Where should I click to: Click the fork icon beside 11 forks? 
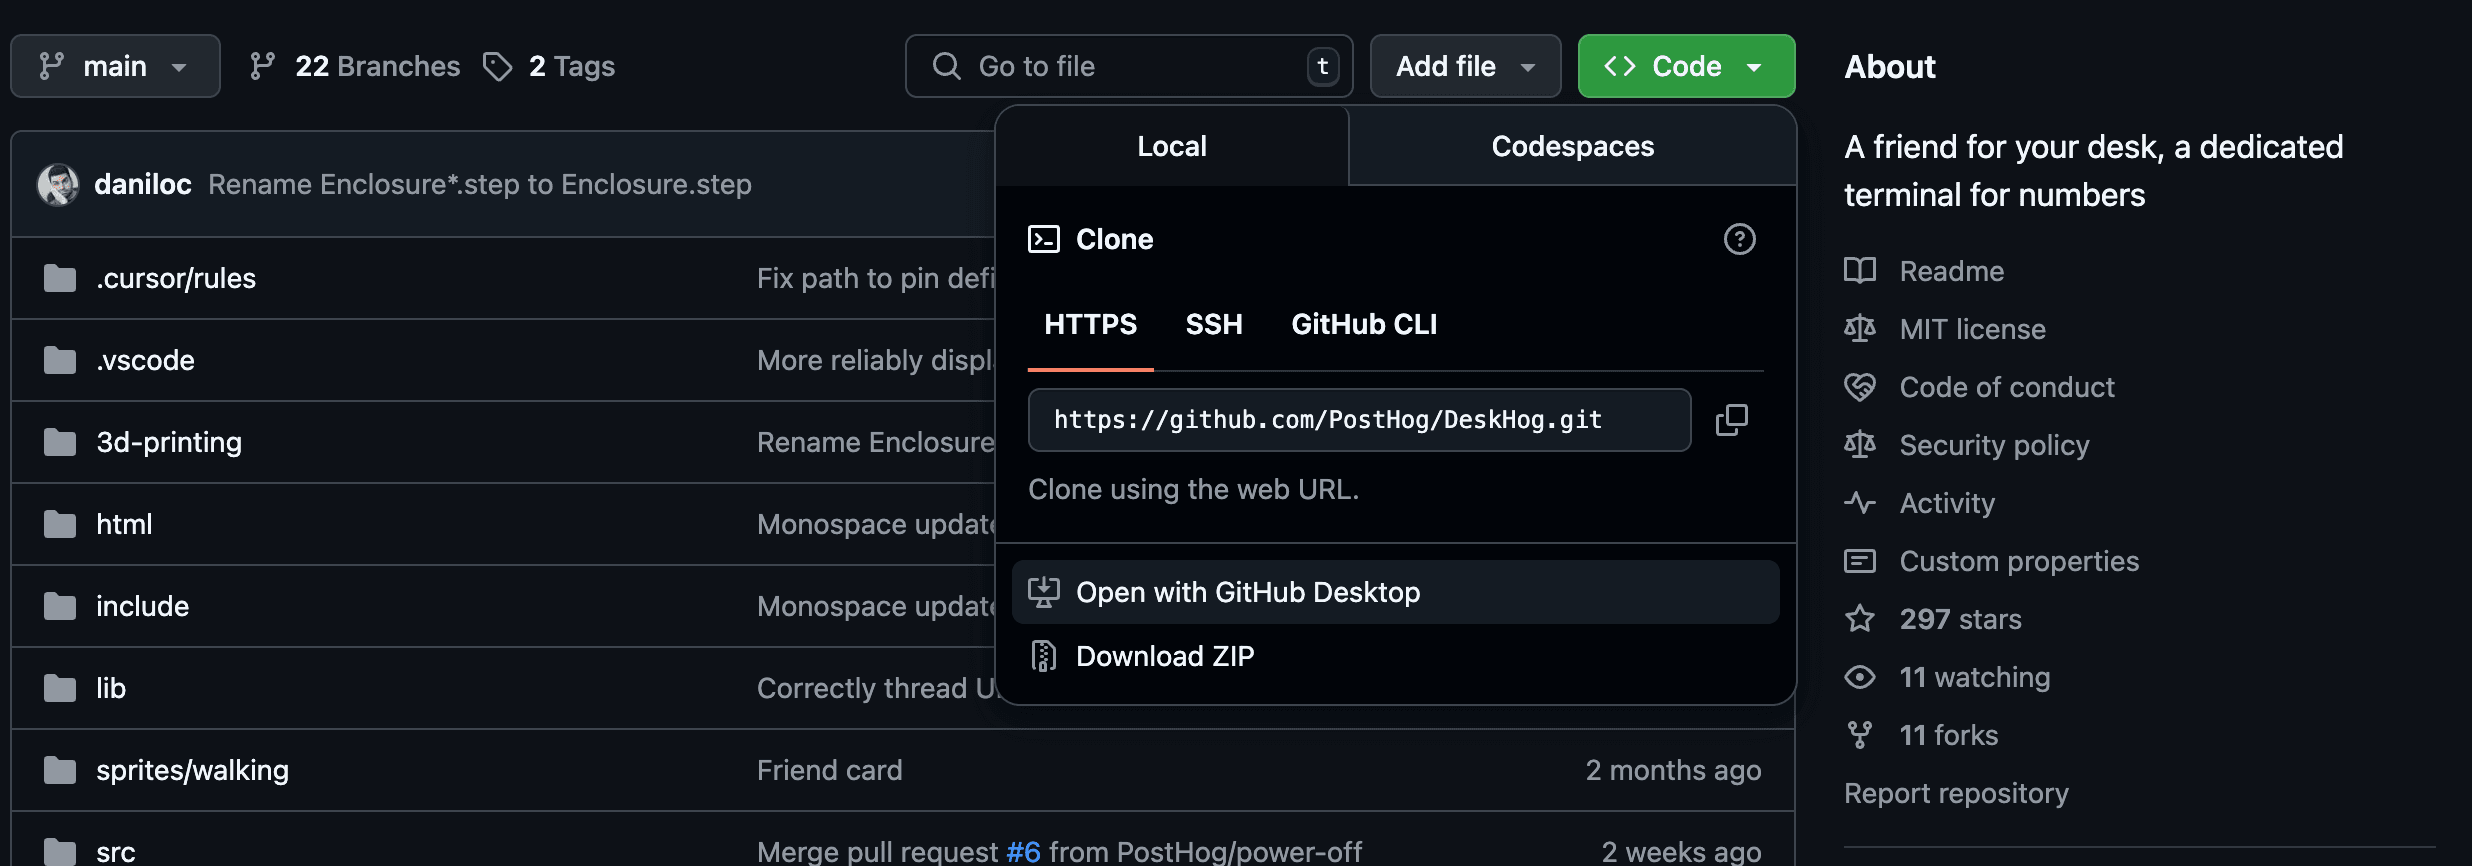pos(1860,735)
